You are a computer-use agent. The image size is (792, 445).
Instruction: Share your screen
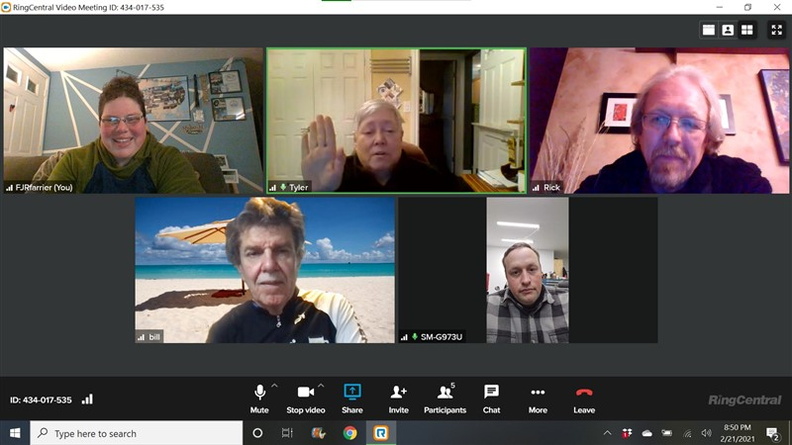click(x=352, y=399)
